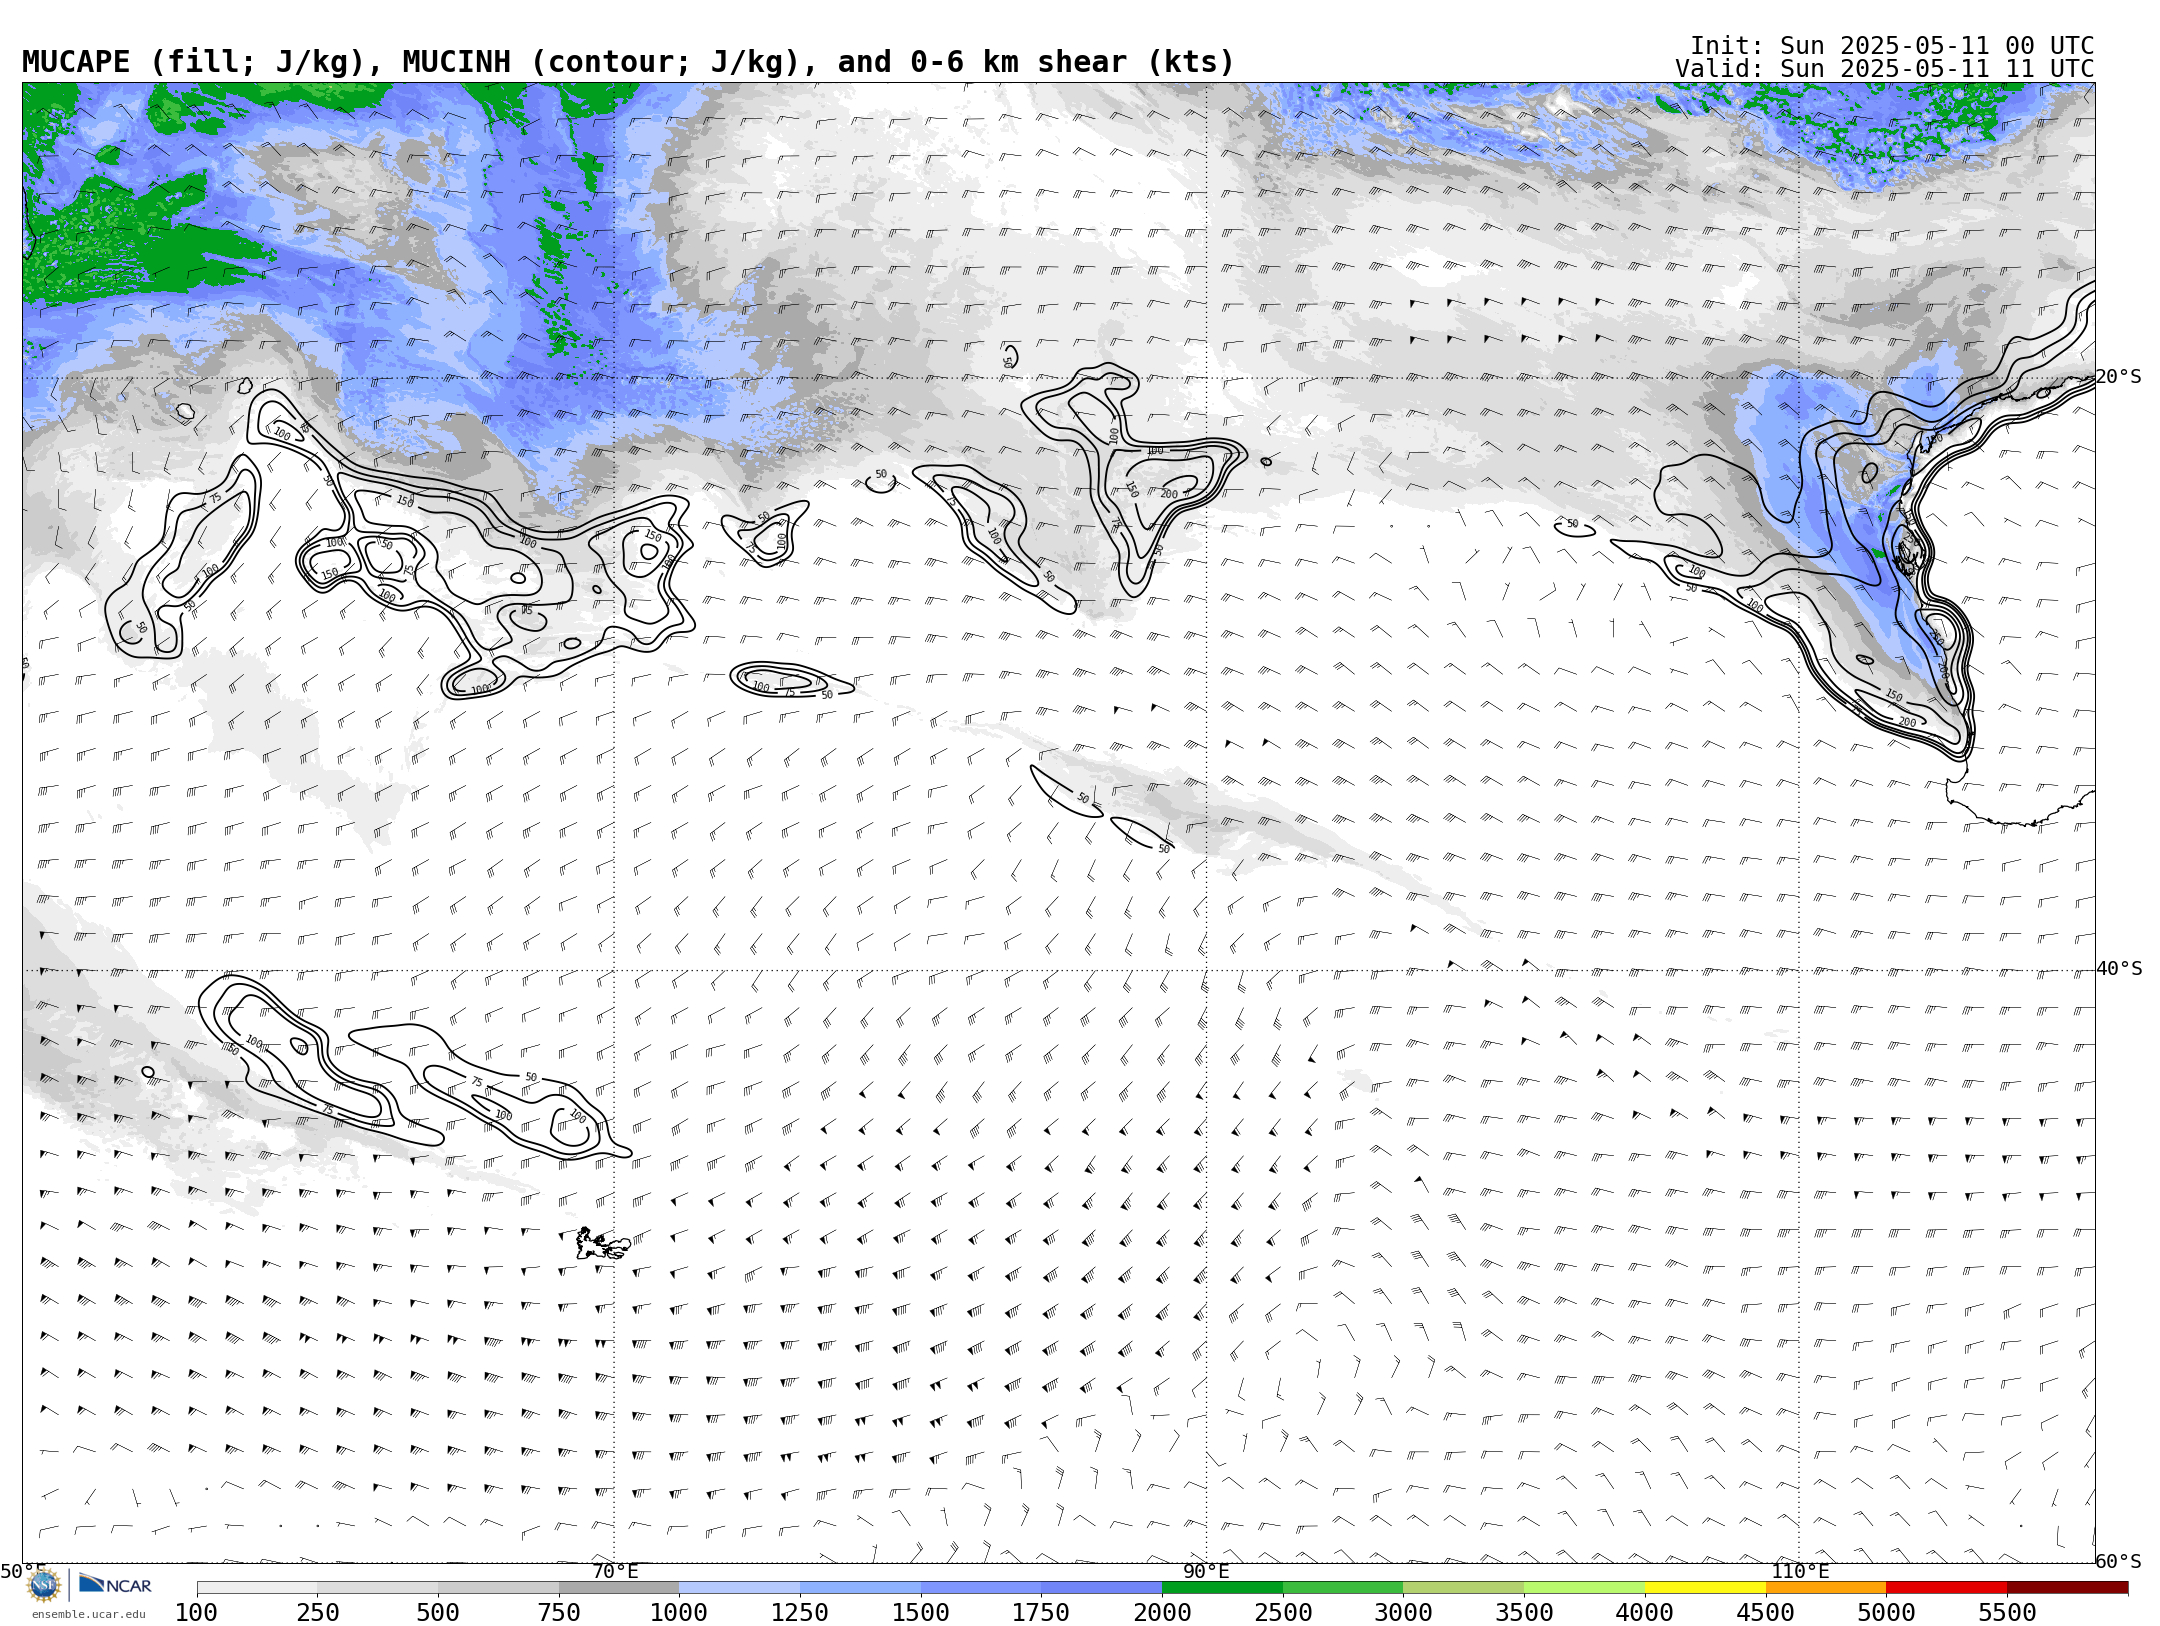This screenshot has height=1626, width=2160.
Task: Pick the dark gray segment between 750 and 1000
Action: [619, 1588]
